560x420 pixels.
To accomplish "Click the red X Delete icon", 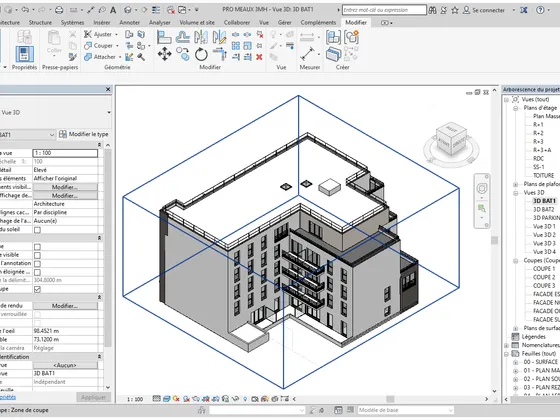I will [259, 56].
